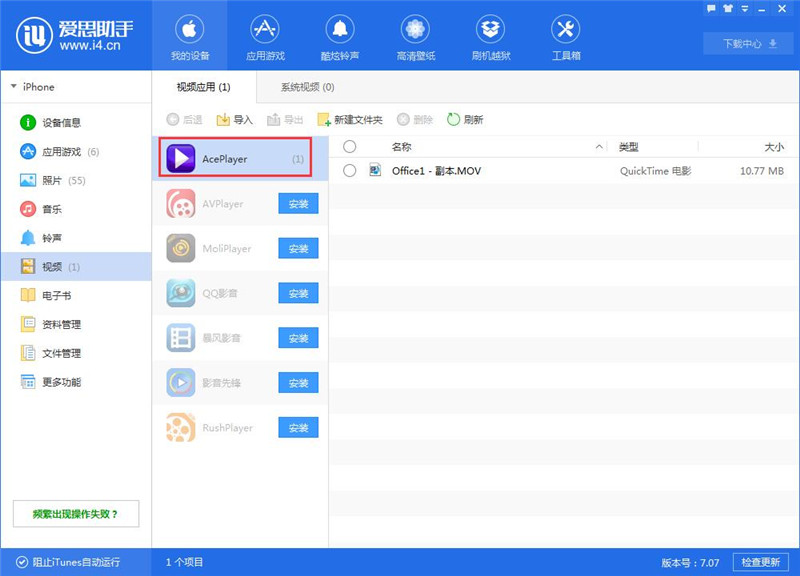Open the 工具箱 toolbox section
The height and width of the screenshot is (576, 800).
coord(567,35)
